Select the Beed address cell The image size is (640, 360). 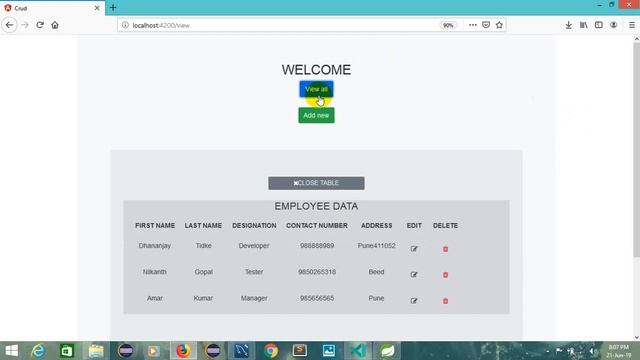(376, 272)
